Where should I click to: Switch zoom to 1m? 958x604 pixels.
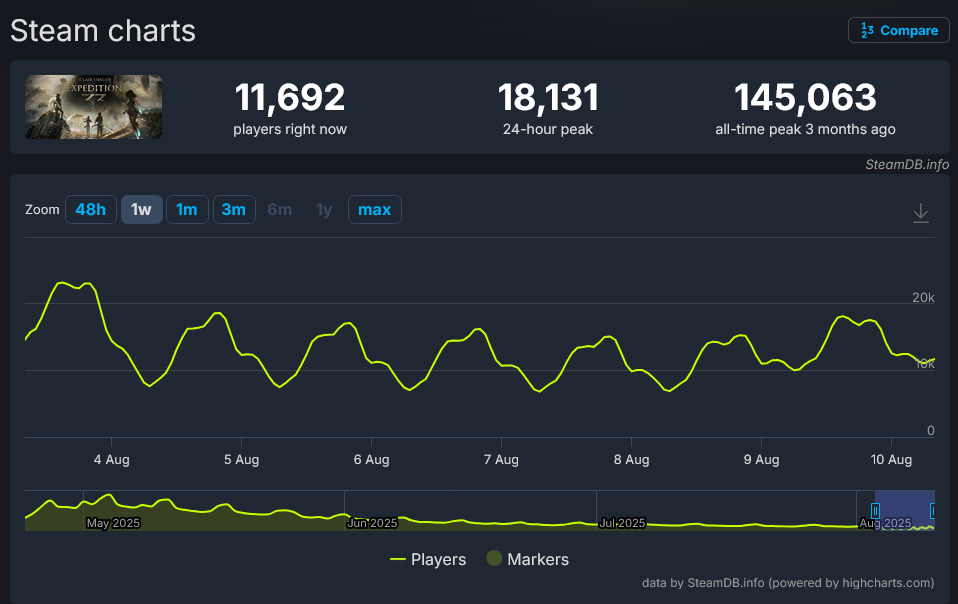click(x=187, y=209)
